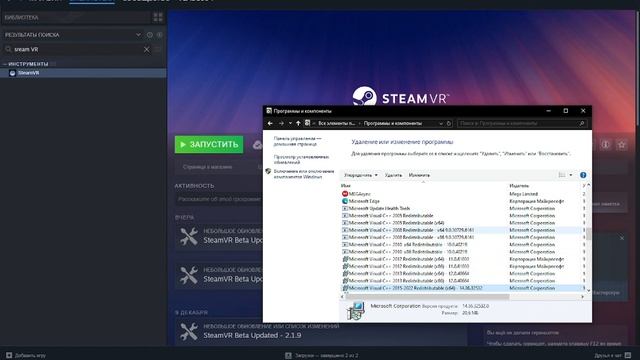The height and width of the screenshot is (360, 640).
Task: Click the MEGAsync red app icon
Action: point(345,194)
